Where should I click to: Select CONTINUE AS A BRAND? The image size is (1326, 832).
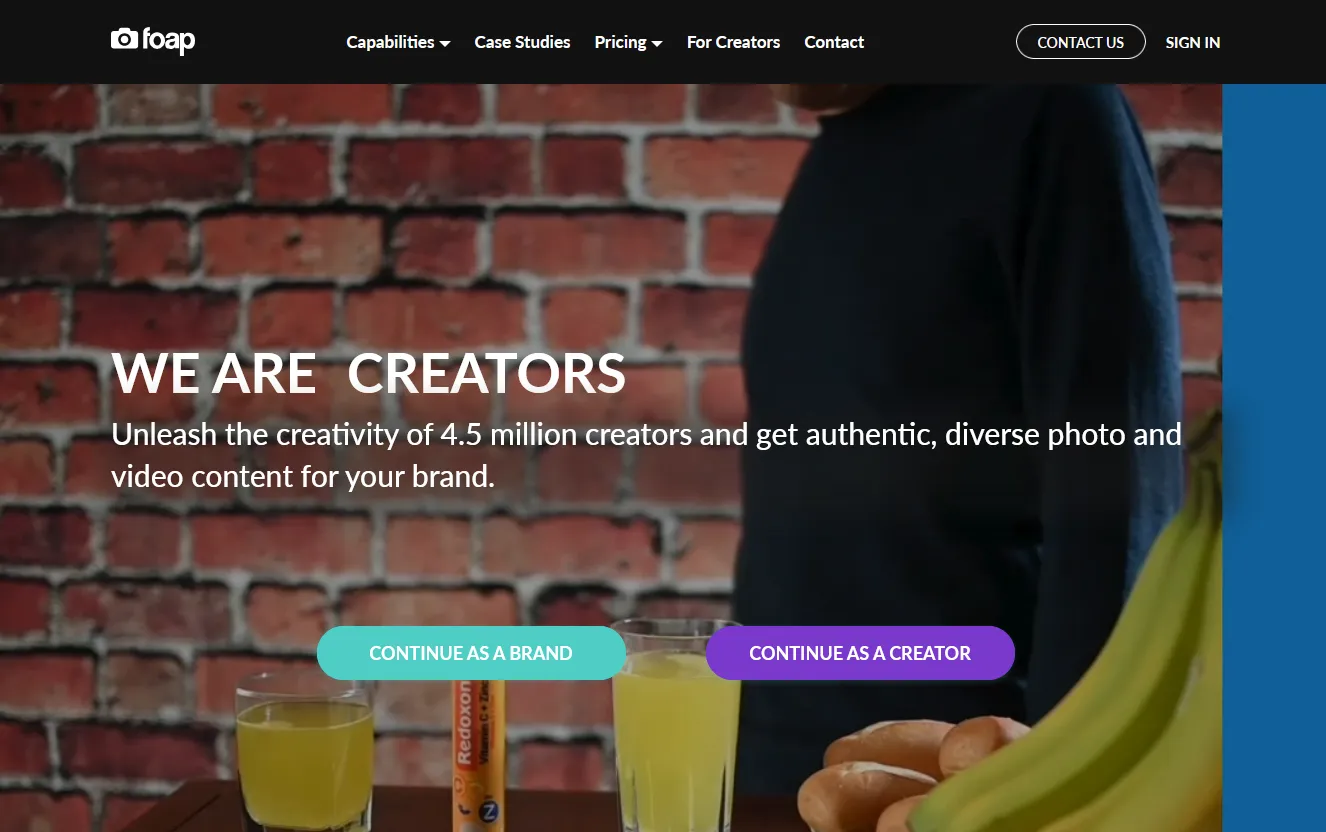(x=471, y=653)
